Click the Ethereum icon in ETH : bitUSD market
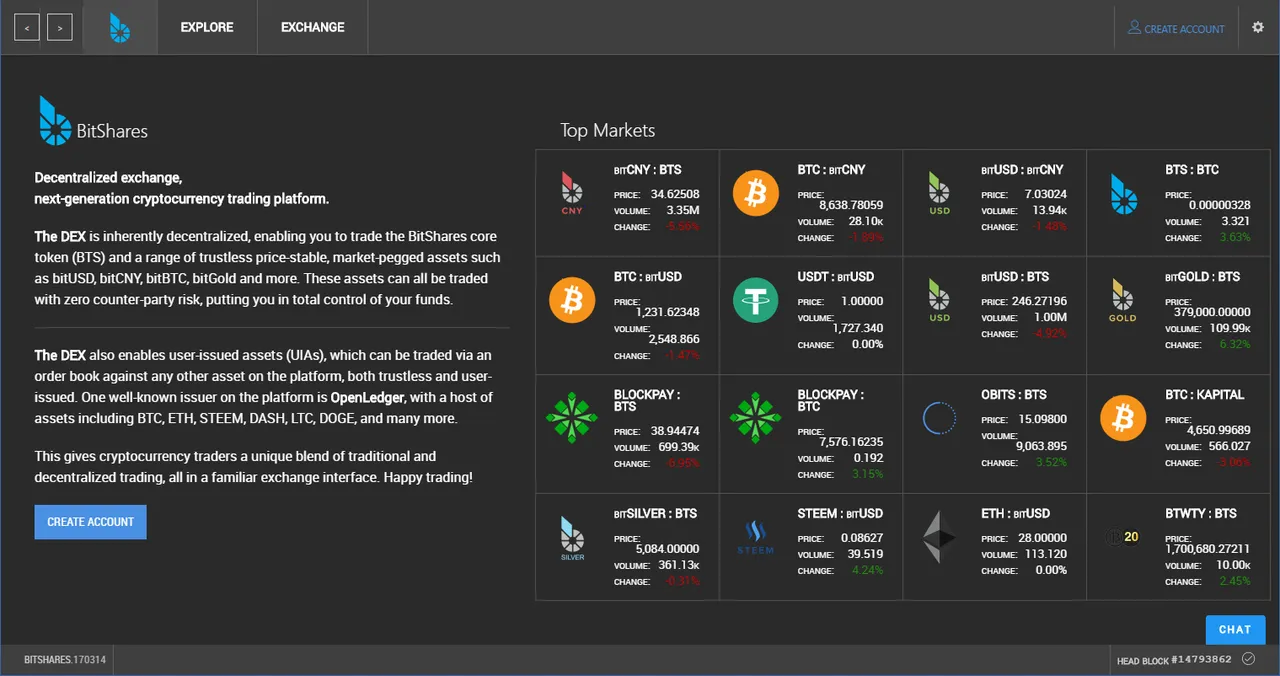Image resolution: width=1280 pixels, height=676 pixels. [x=939, y=537]
